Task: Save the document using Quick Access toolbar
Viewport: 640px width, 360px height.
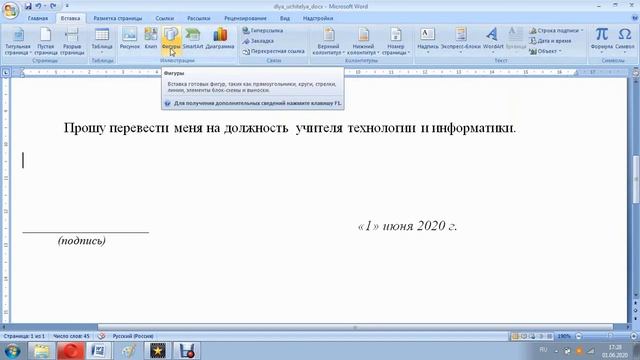Action: pyautogui.click(x=28, y=6)
